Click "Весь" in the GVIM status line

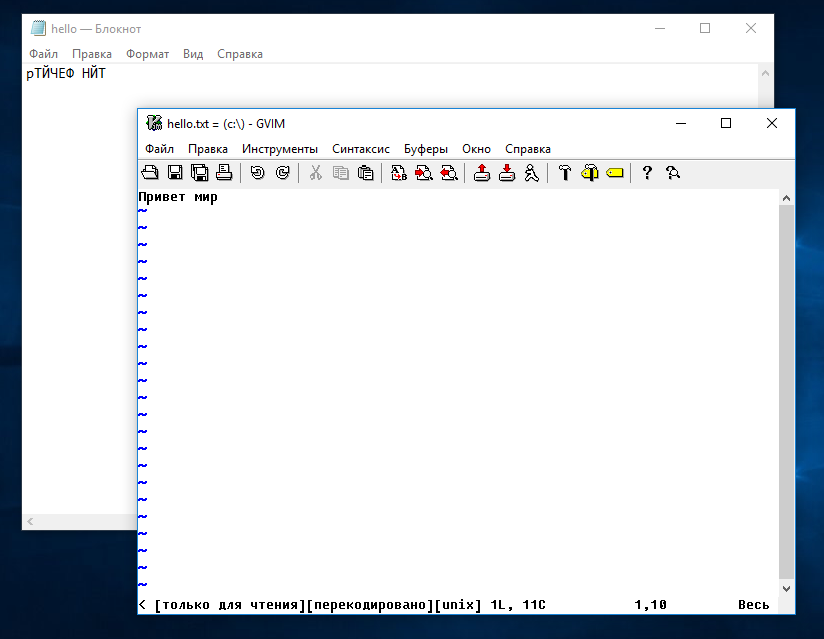tap(754, 605)
